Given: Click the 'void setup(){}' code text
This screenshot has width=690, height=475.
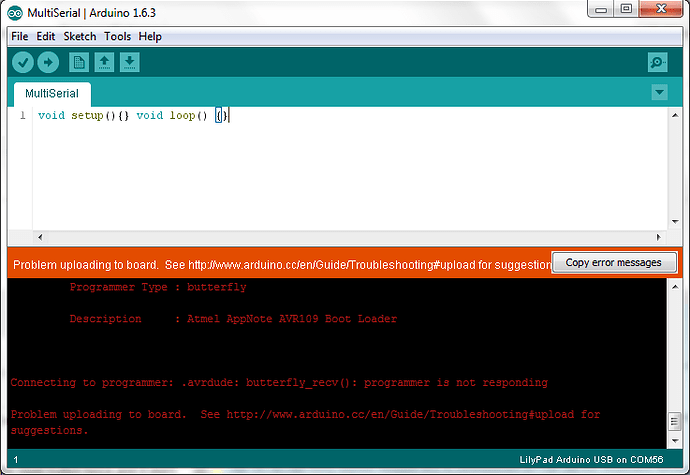Looking at the screenshot, I should (84, 116).
